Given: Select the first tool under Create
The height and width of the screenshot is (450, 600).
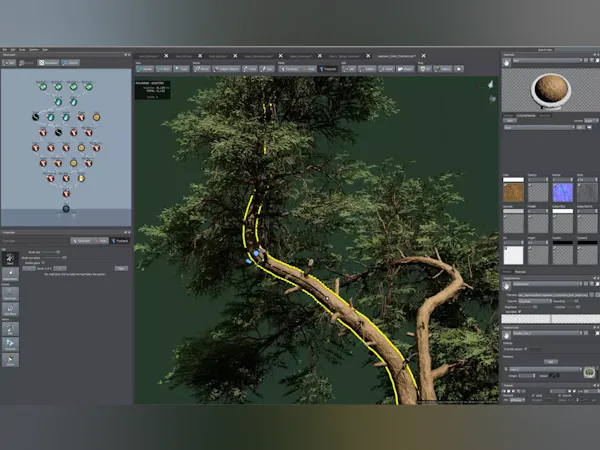Looking at the screenshot, I should 10,294.
